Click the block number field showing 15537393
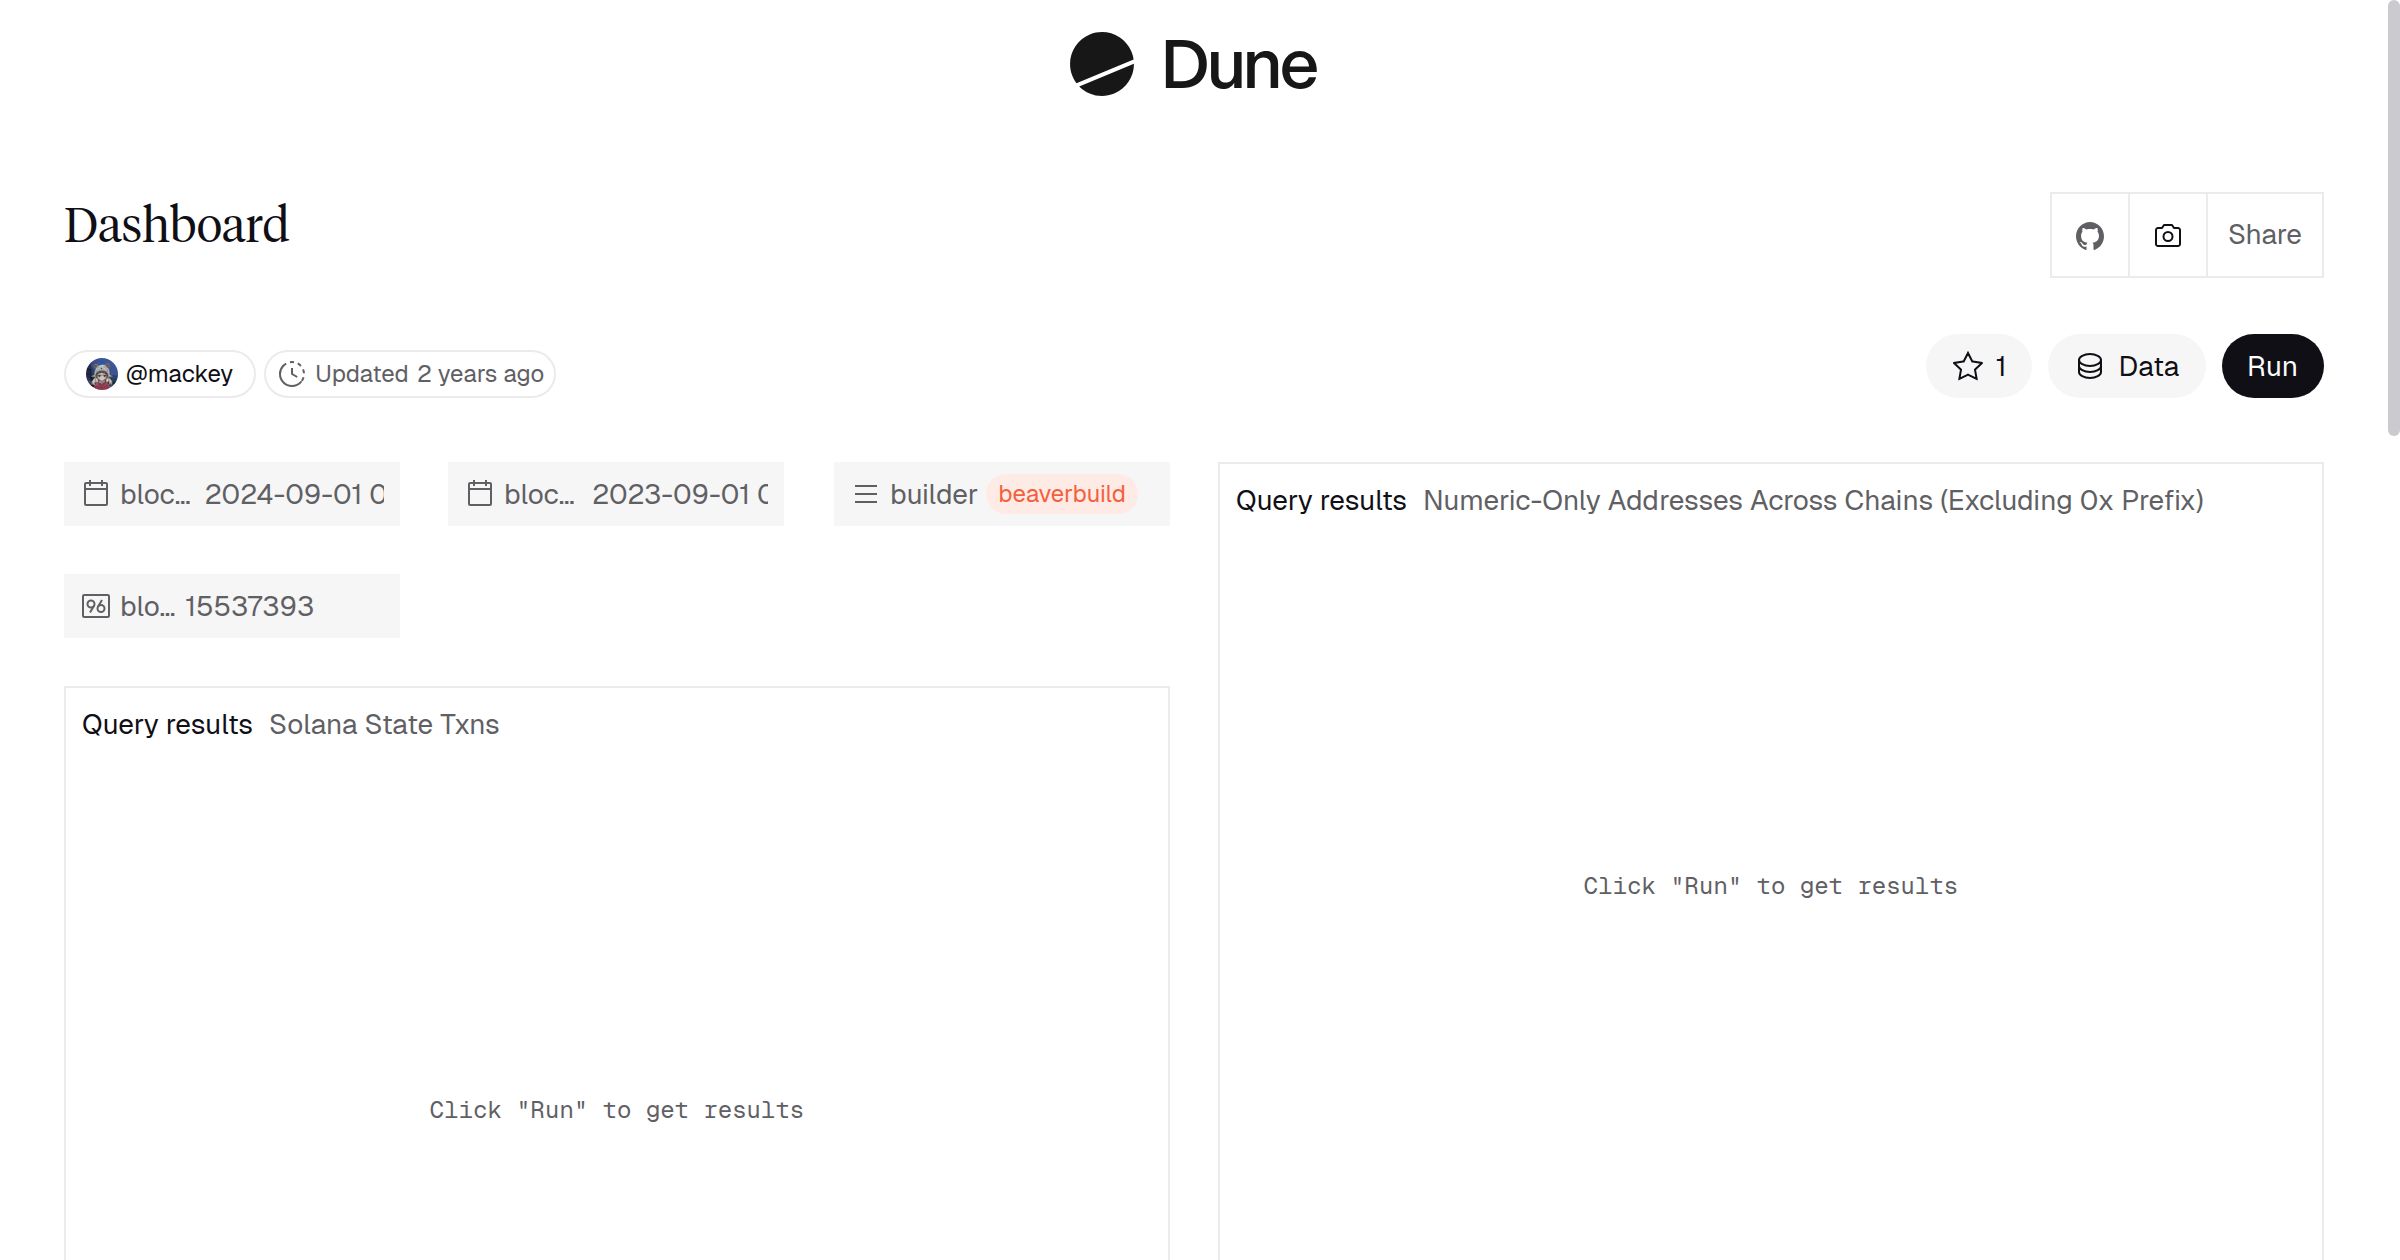 pos(248,605)
